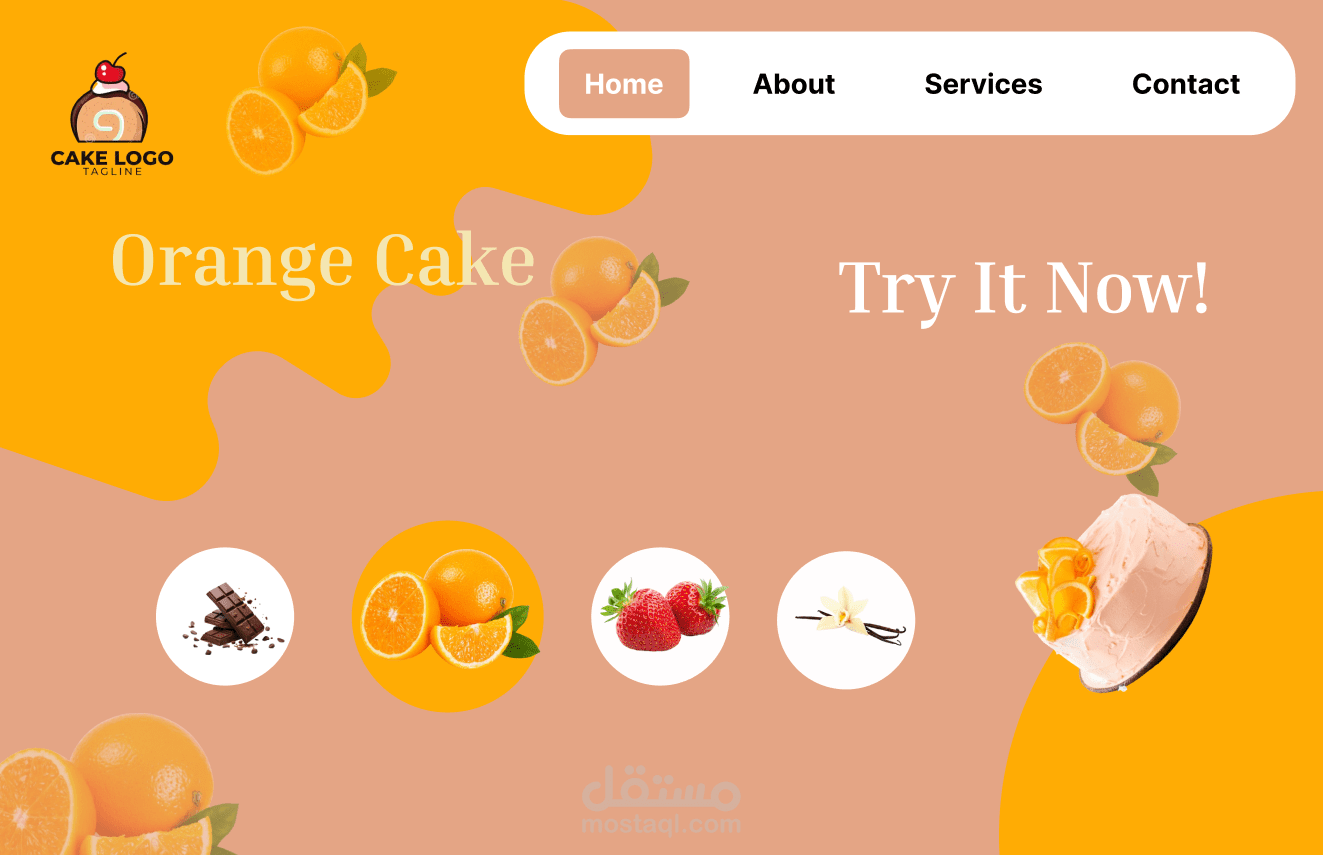Go to the About page
This screenshot has height=855, width=1323.
[794, 84]
